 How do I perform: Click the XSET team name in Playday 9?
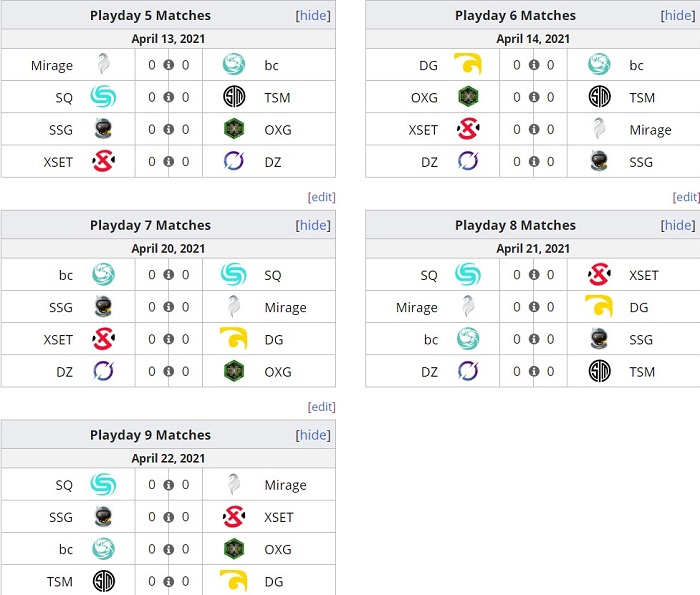point(279,517)
